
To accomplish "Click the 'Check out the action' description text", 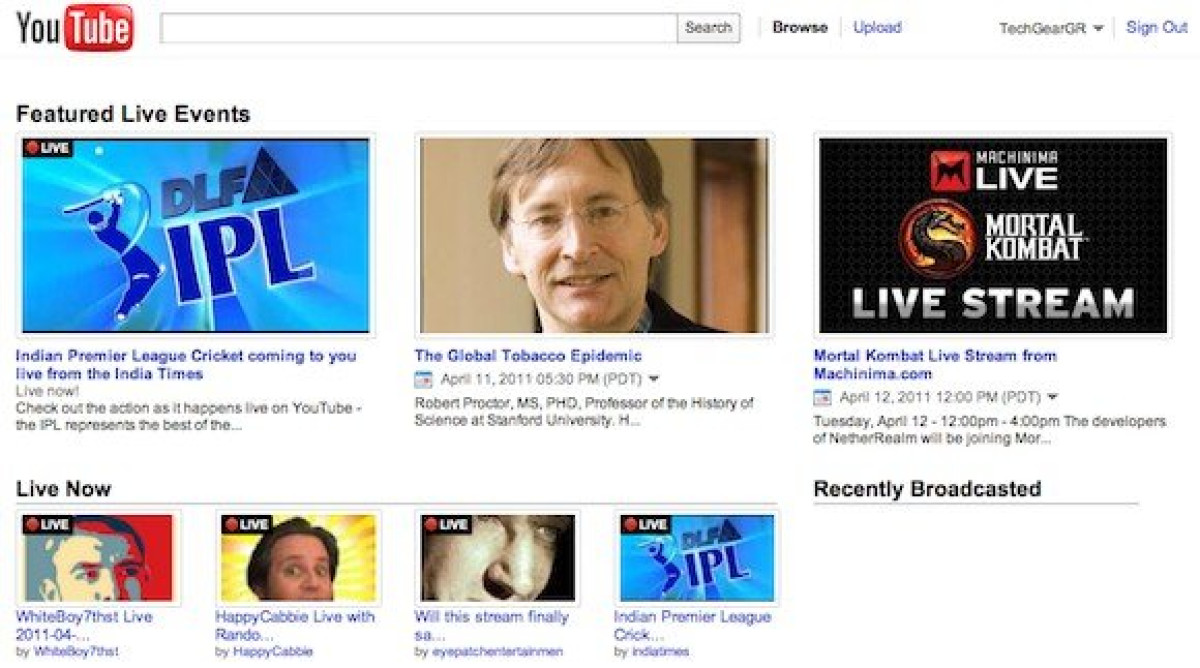I will click(189, 416).
